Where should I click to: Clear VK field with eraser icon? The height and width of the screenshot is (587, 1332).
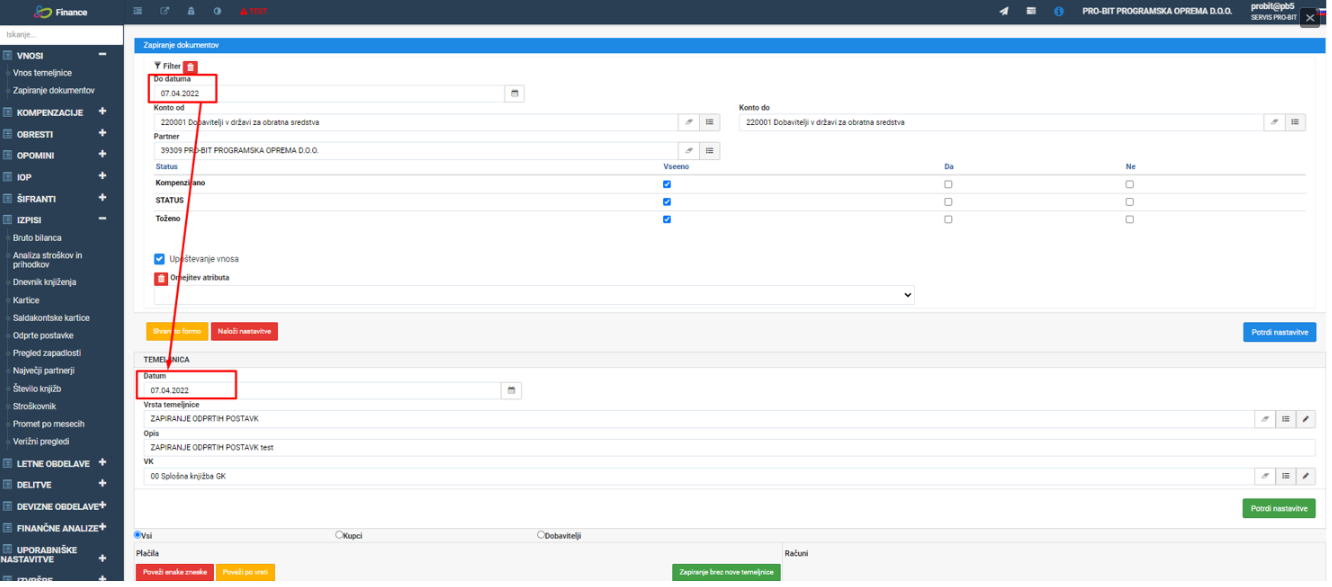[1264, 476]
